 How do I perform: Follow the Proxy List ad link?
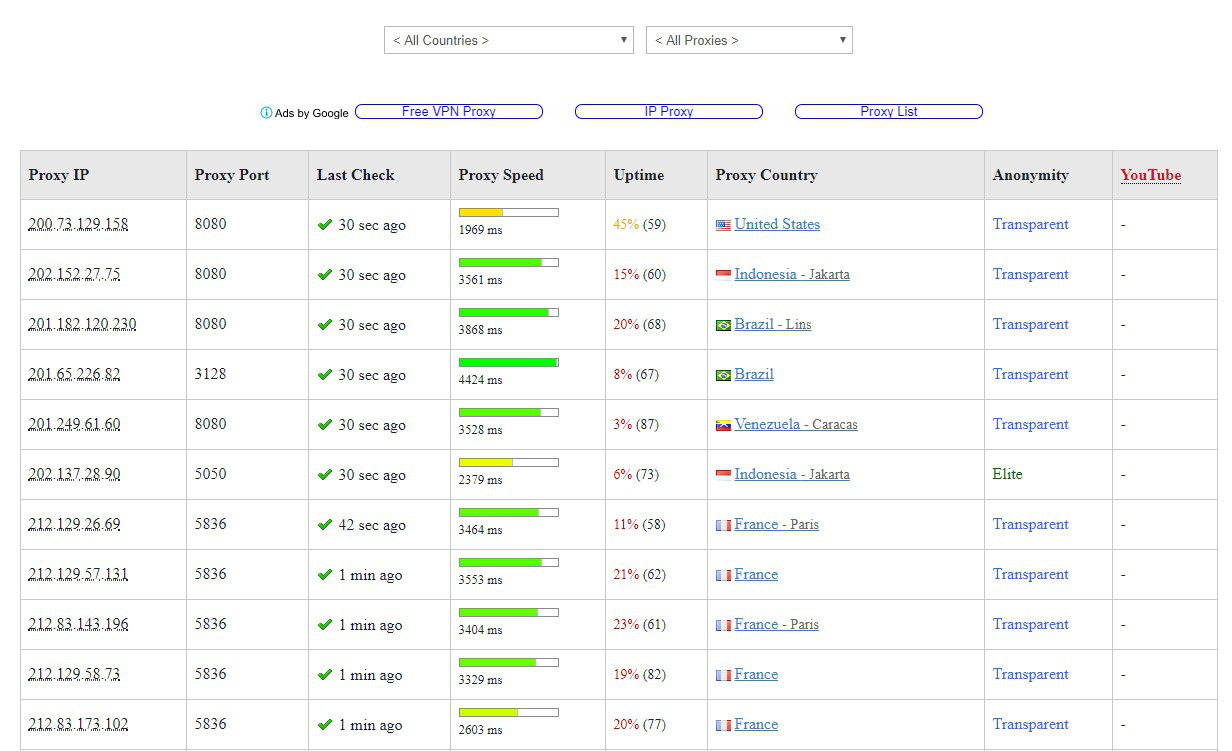(x=888, y=111)
